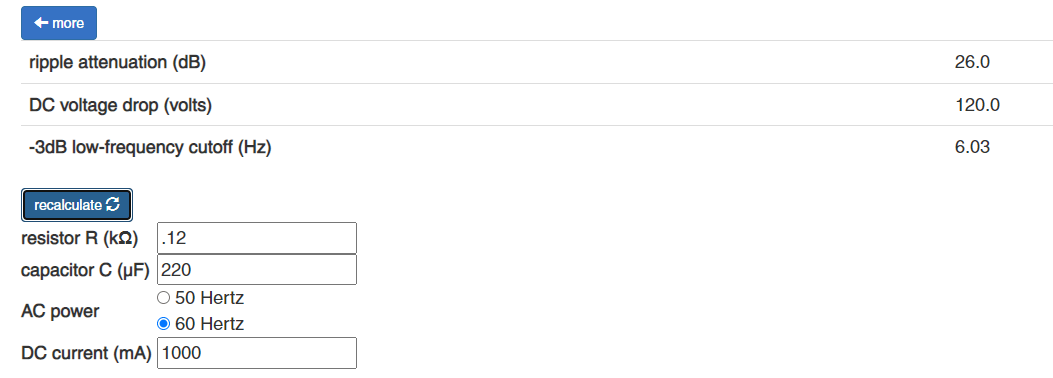1053x378 pixels.
Task: Click the AC power label
Action: [60, 312]
